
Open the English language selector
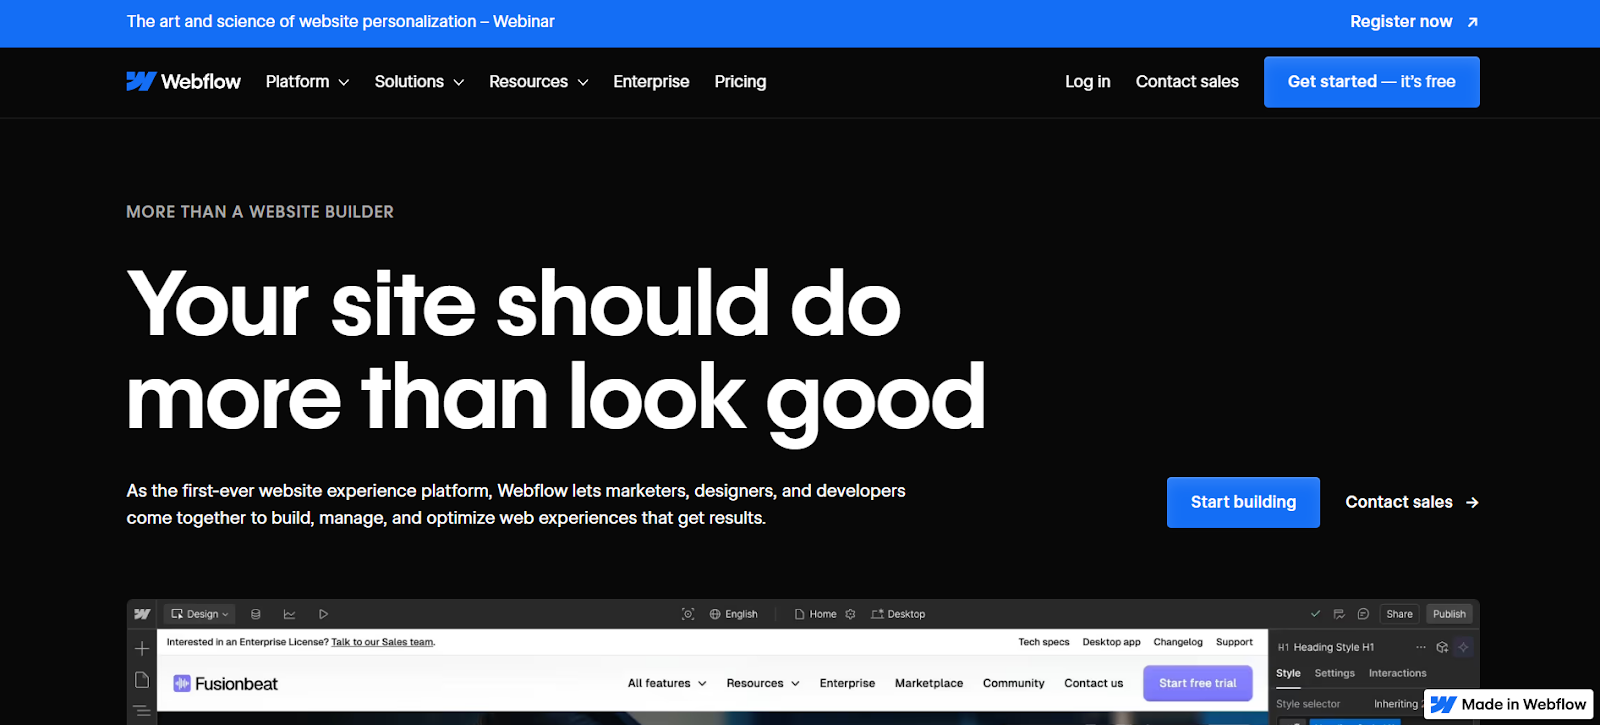point(733,614)
